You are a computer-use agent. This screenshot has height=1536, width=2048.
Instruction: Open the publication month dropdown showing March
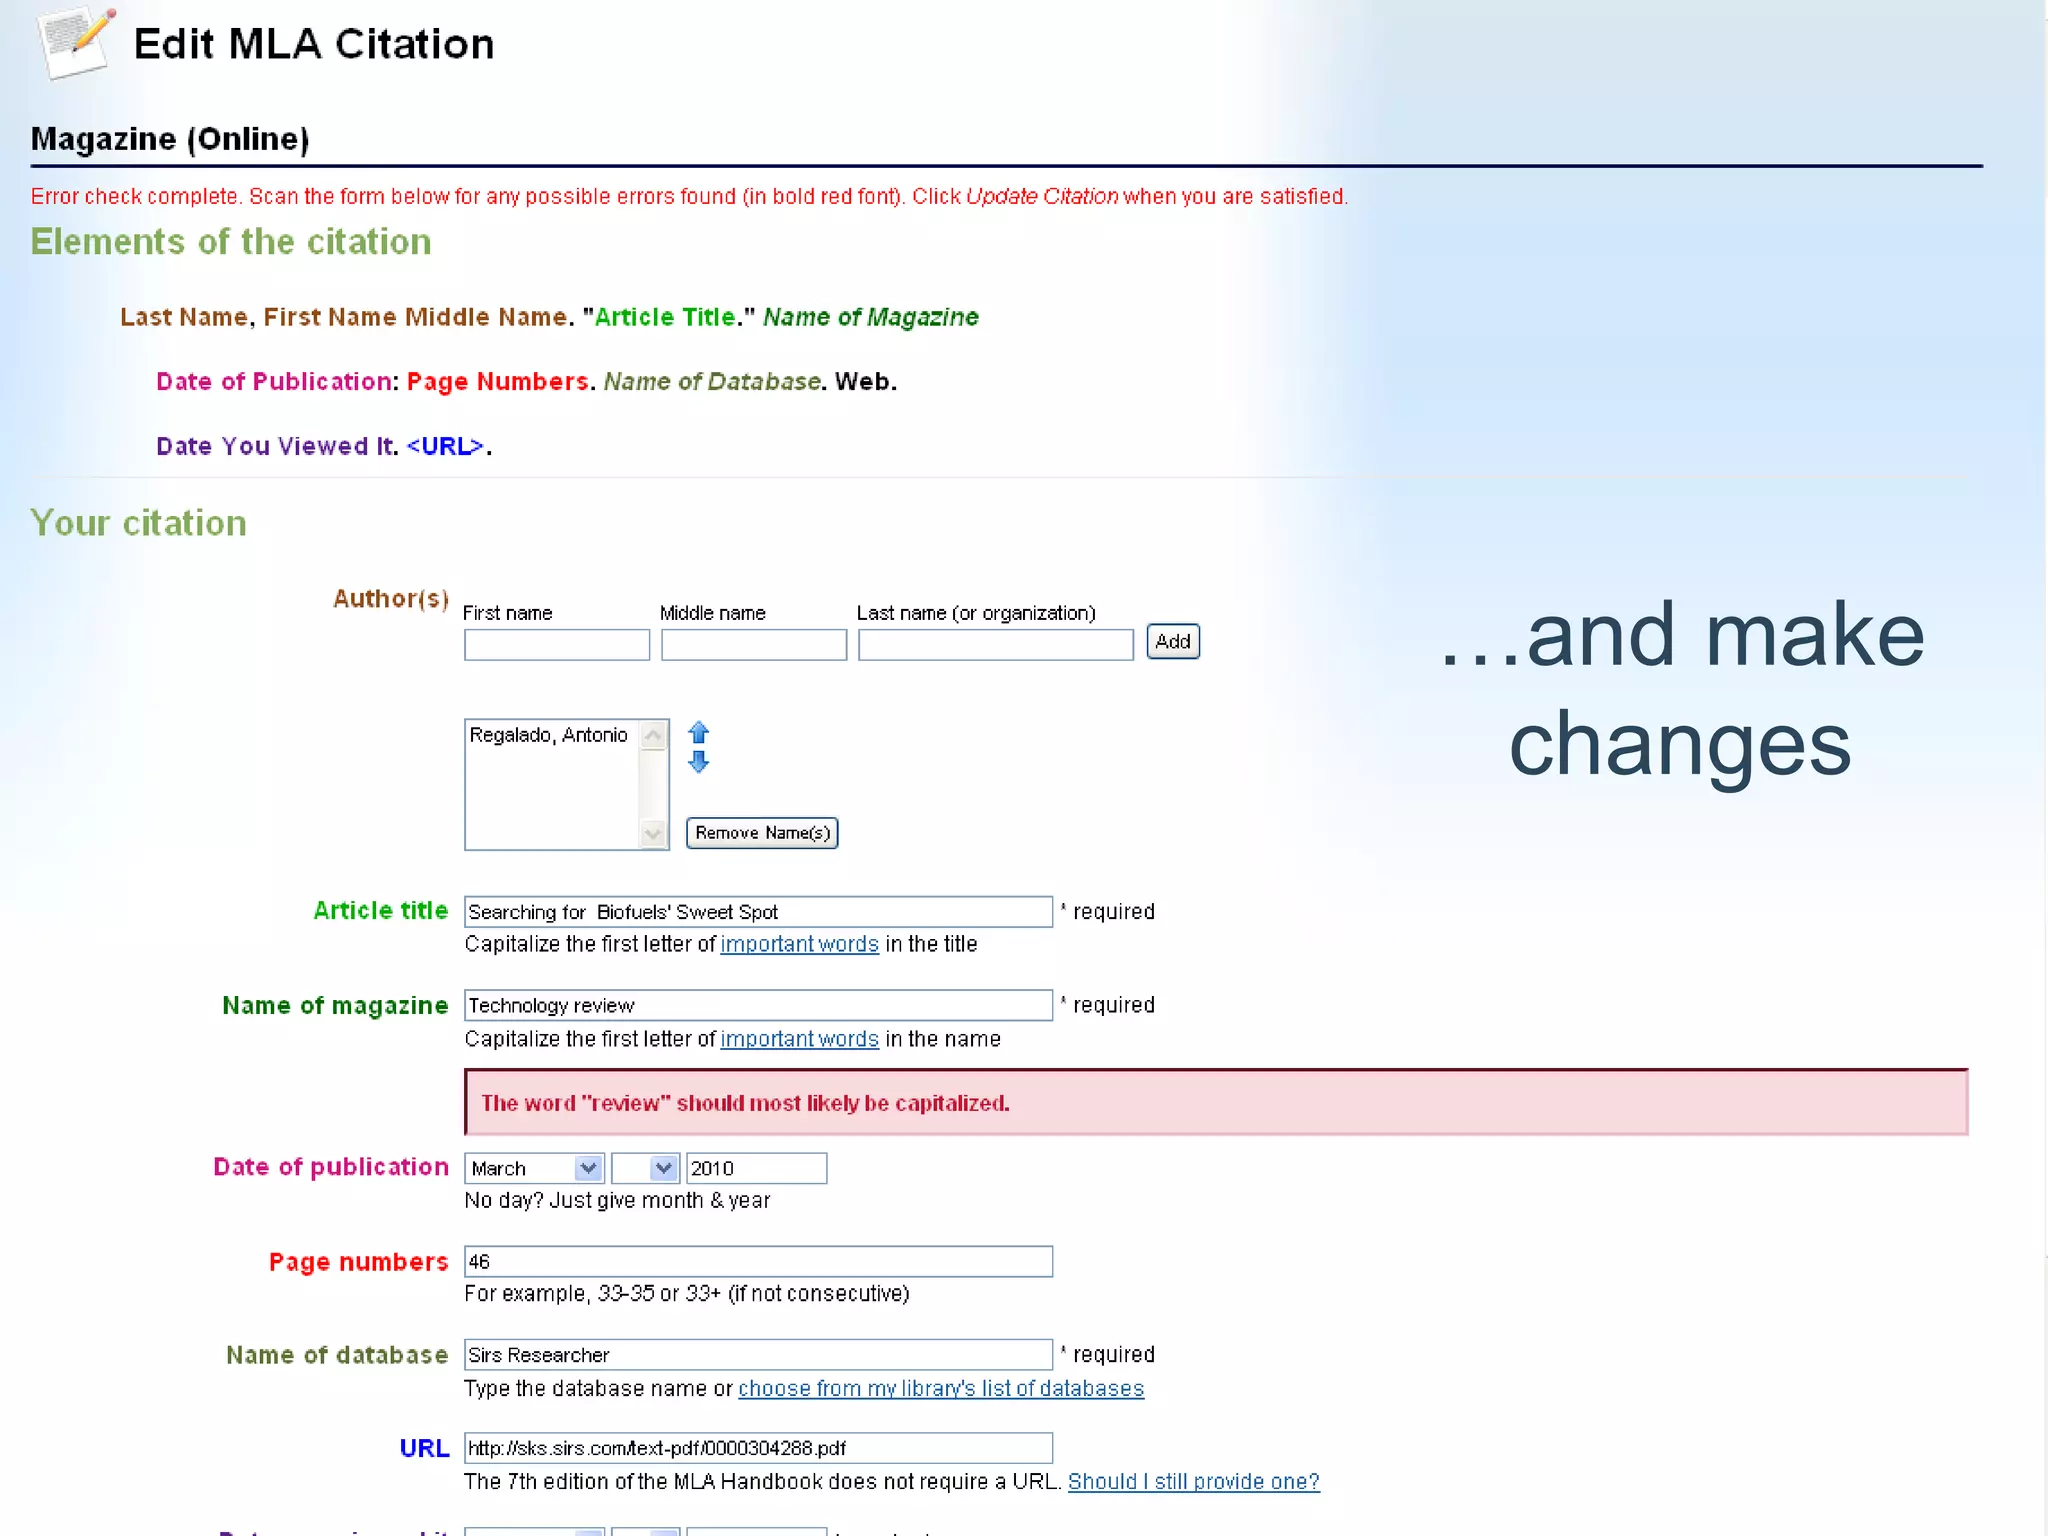click(x=534, y=1168)
